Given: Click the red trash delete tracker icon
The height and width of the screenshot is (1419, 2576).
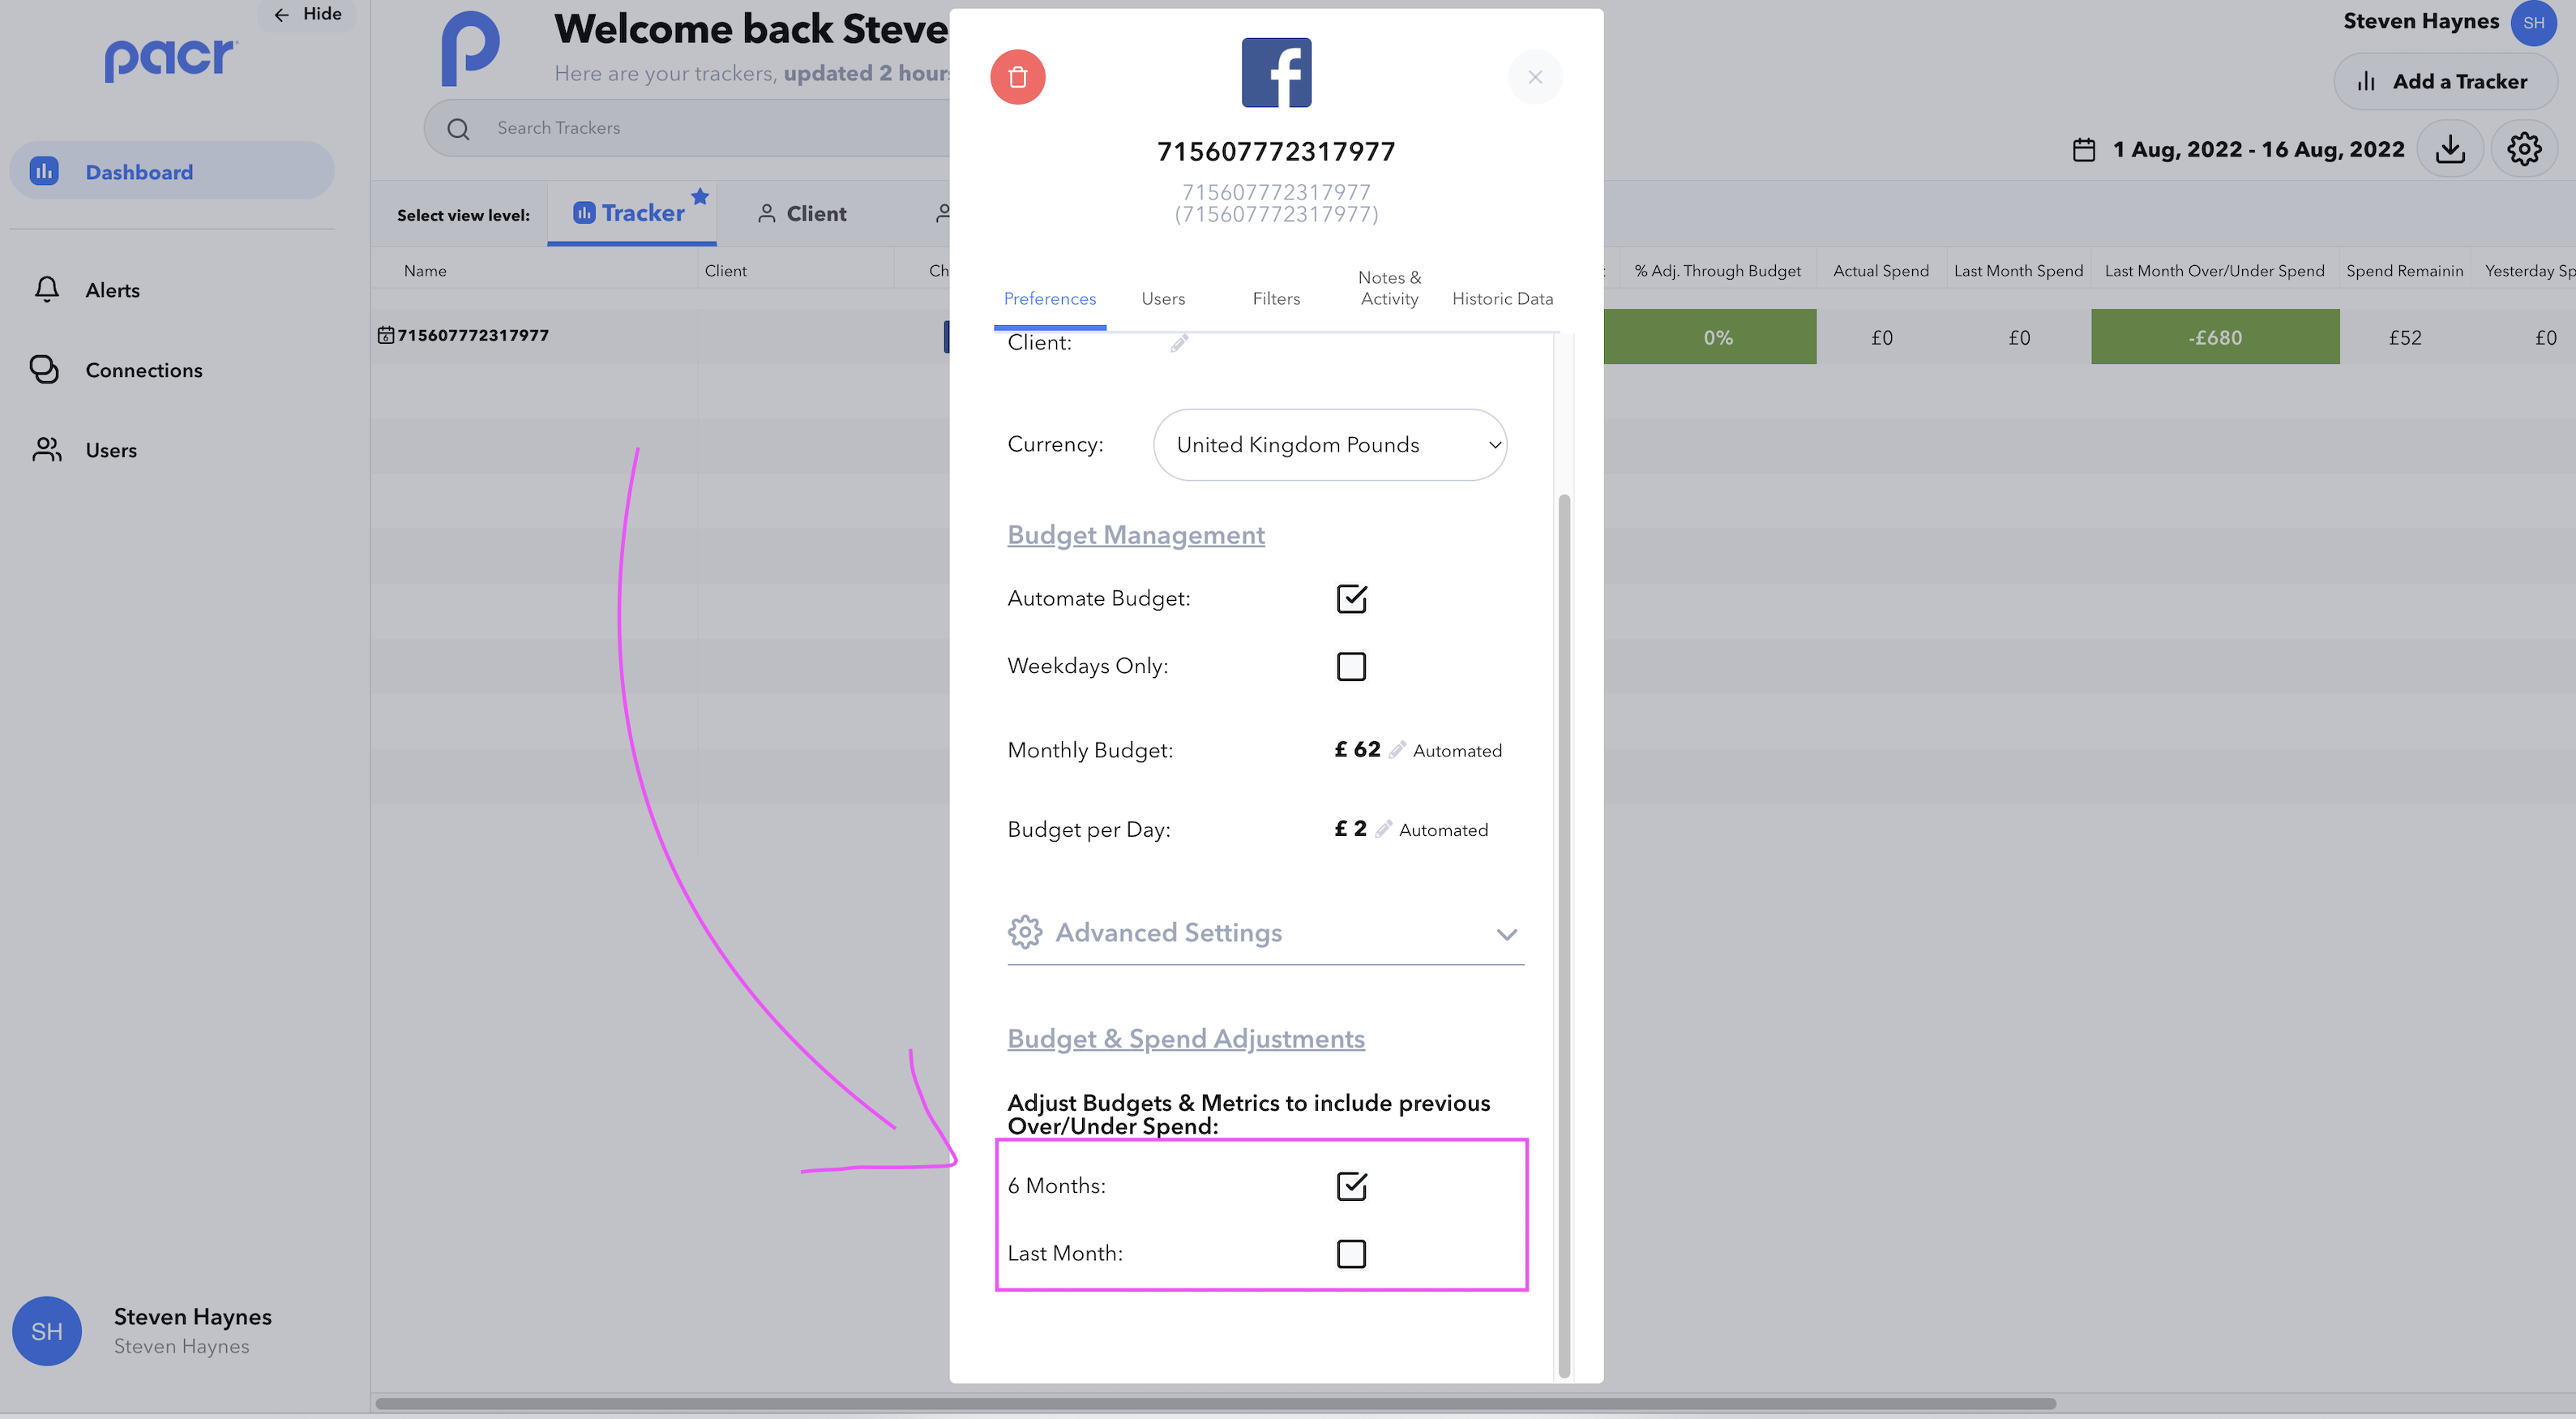Looking at the screenshot, I should point(1017,77).
